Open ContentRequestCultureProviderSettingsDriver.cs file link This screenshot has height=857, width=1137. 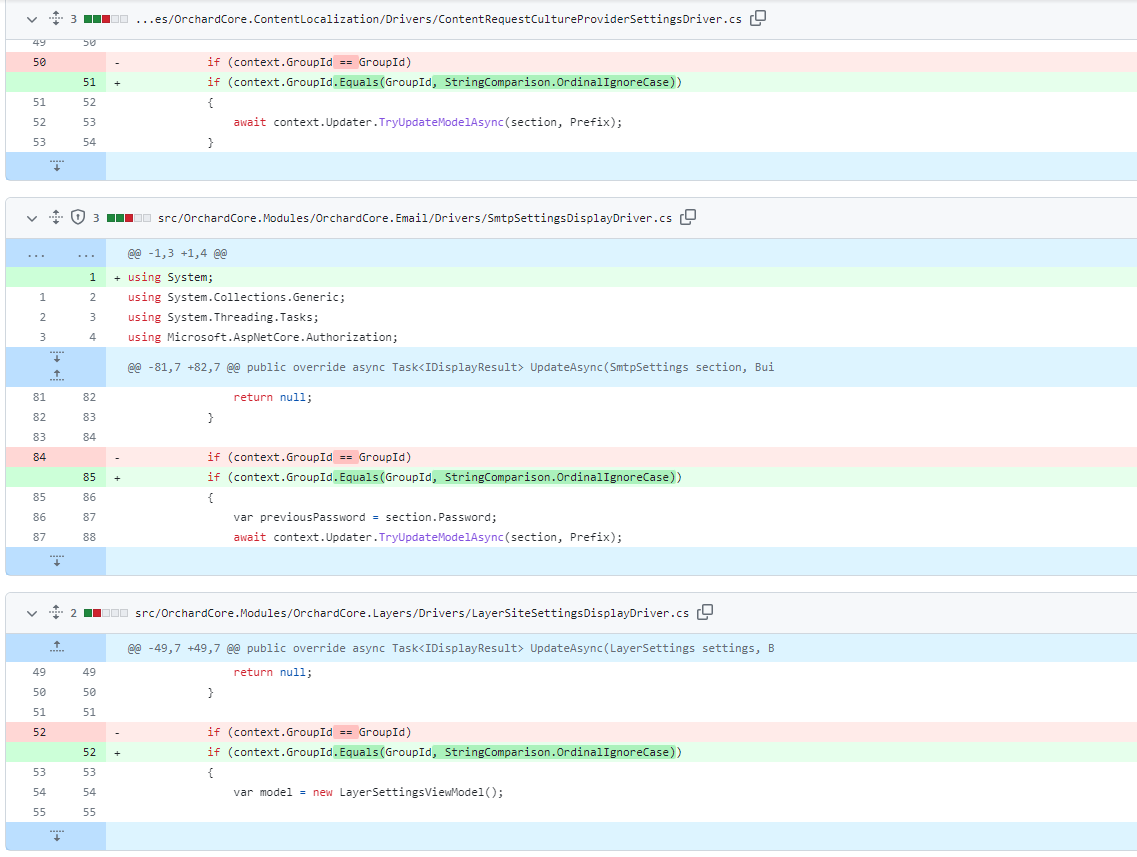438,20
